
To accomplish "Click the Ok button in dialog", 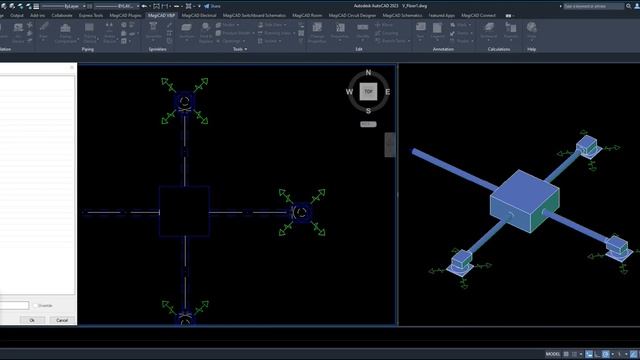I will click(32, 320).
